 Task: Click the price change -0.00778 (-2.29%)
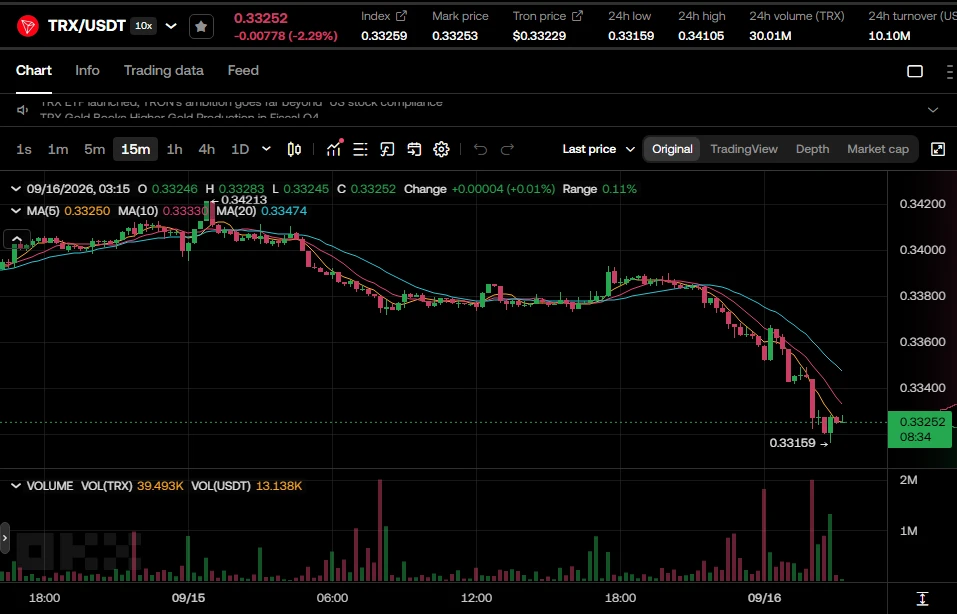[x=286, y=36]
